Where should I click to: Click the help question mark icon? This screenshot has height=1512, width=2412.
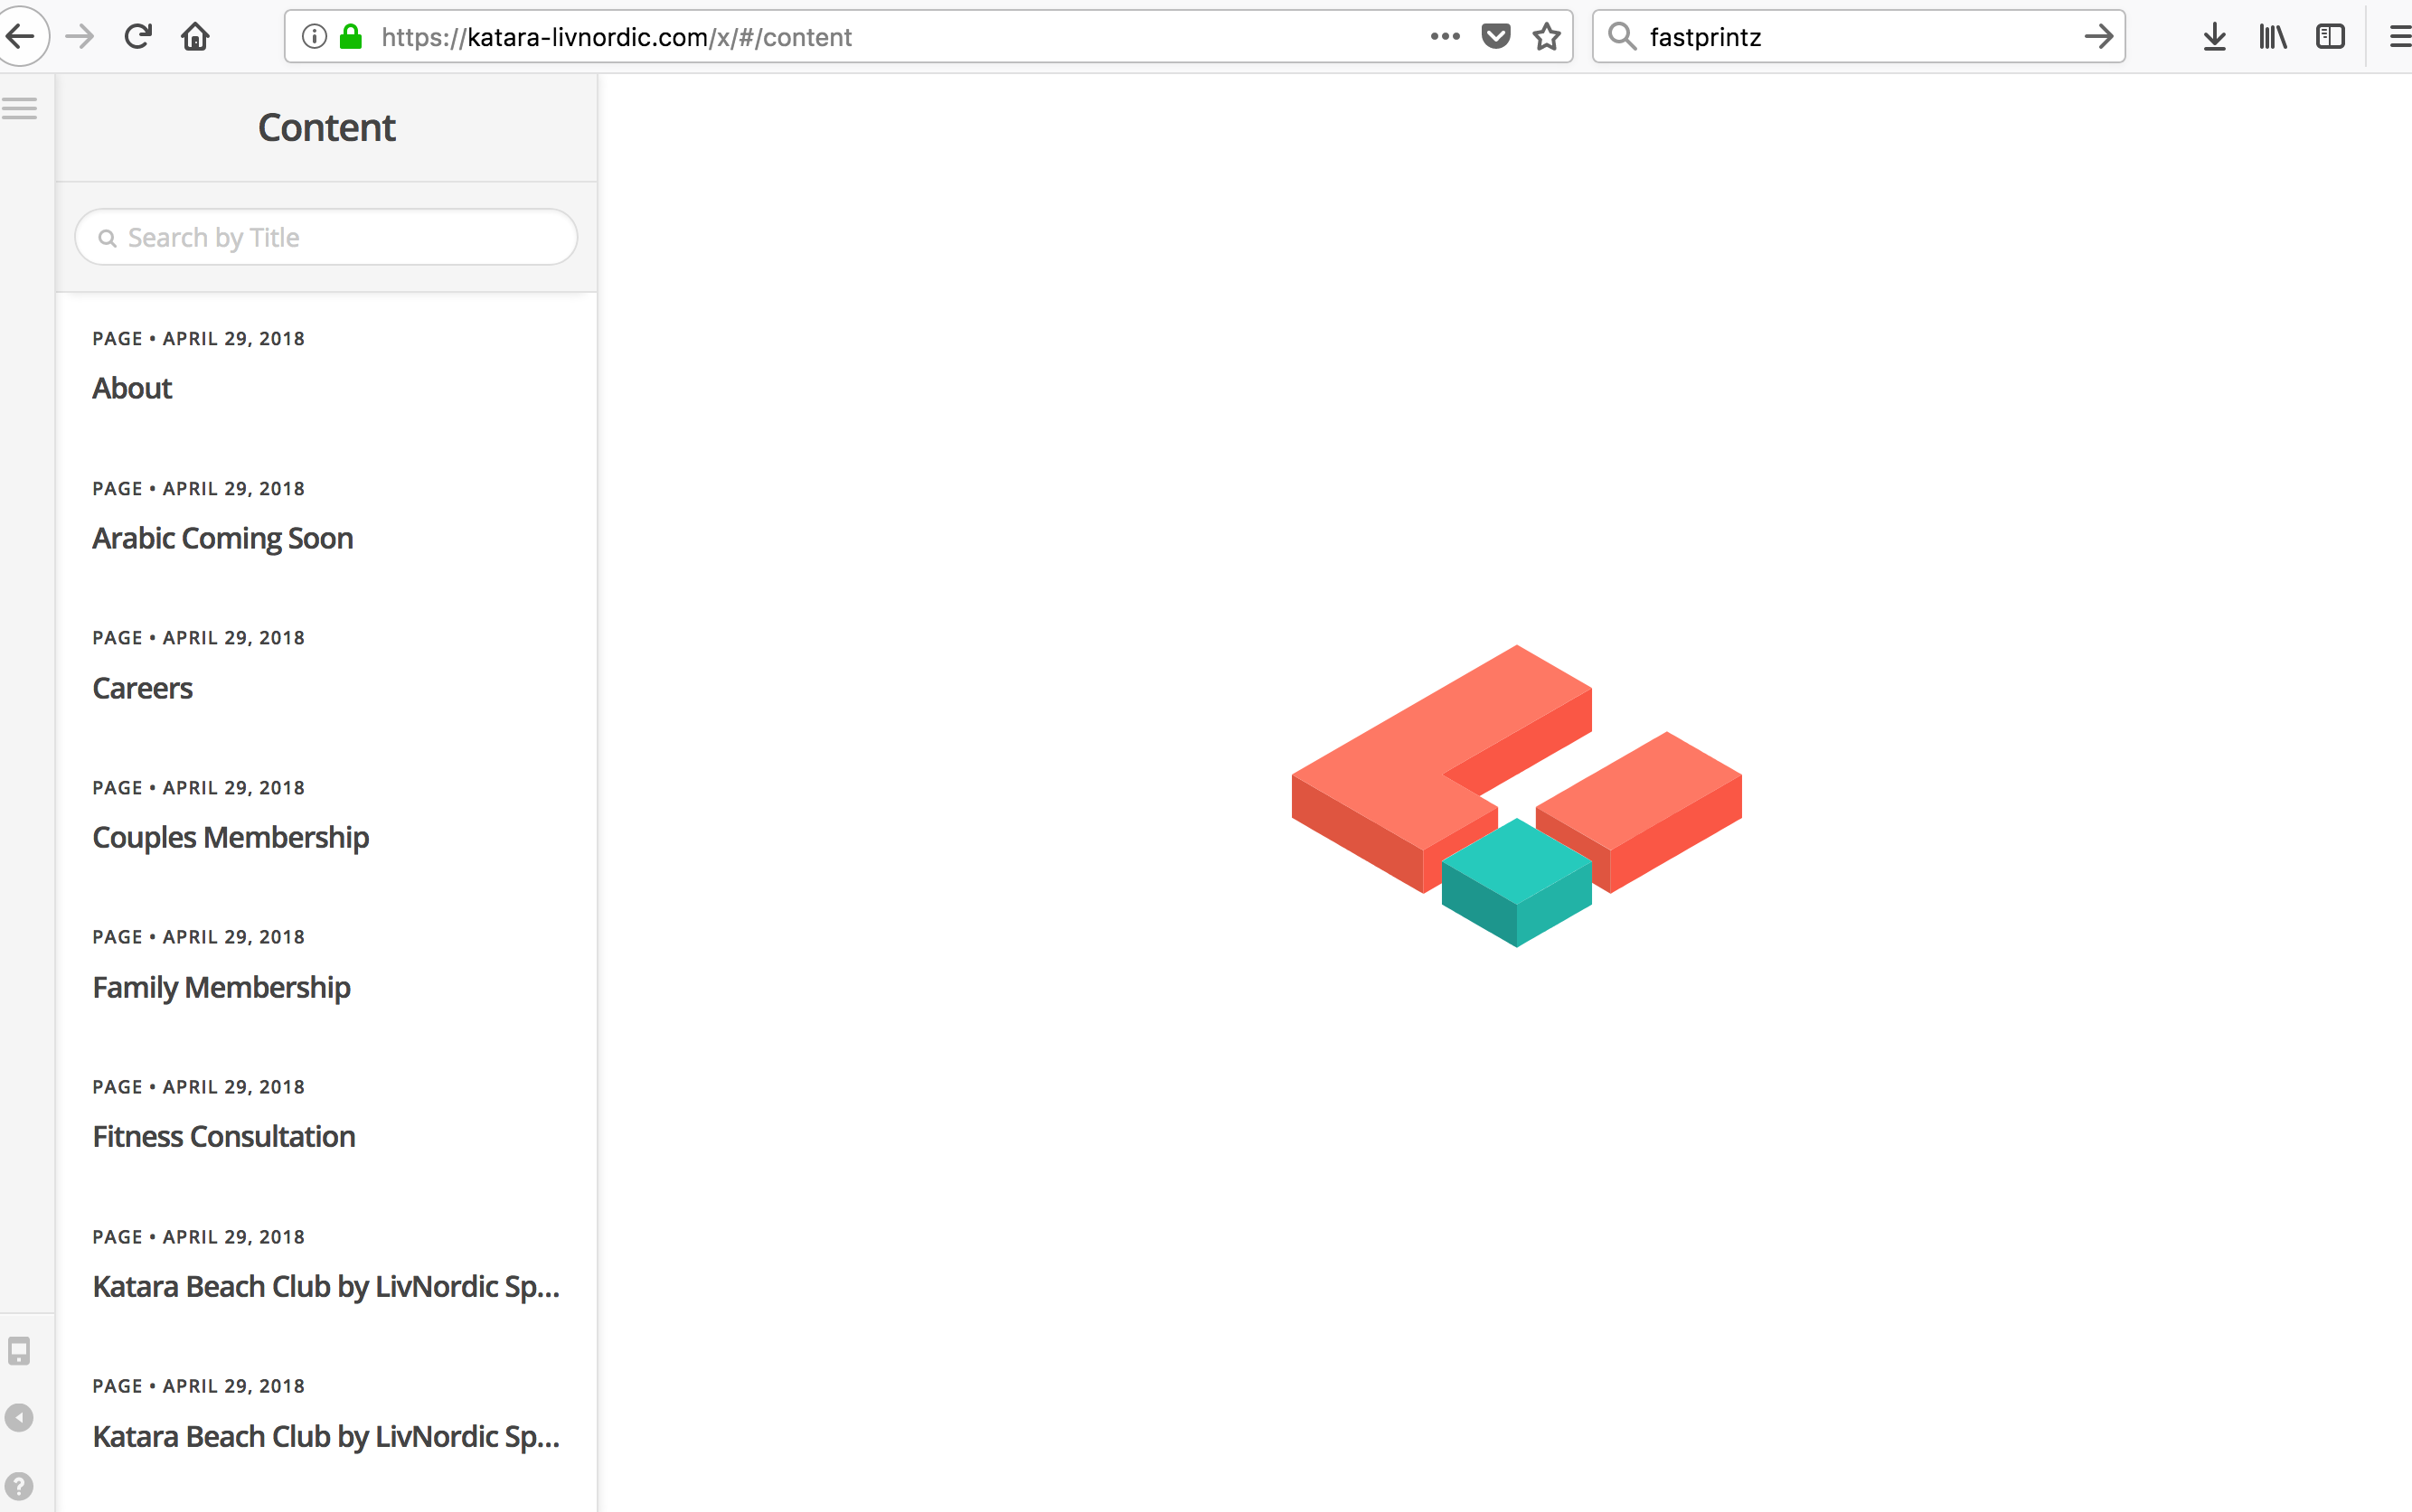pyautogui.click(x=19, y=1486)
